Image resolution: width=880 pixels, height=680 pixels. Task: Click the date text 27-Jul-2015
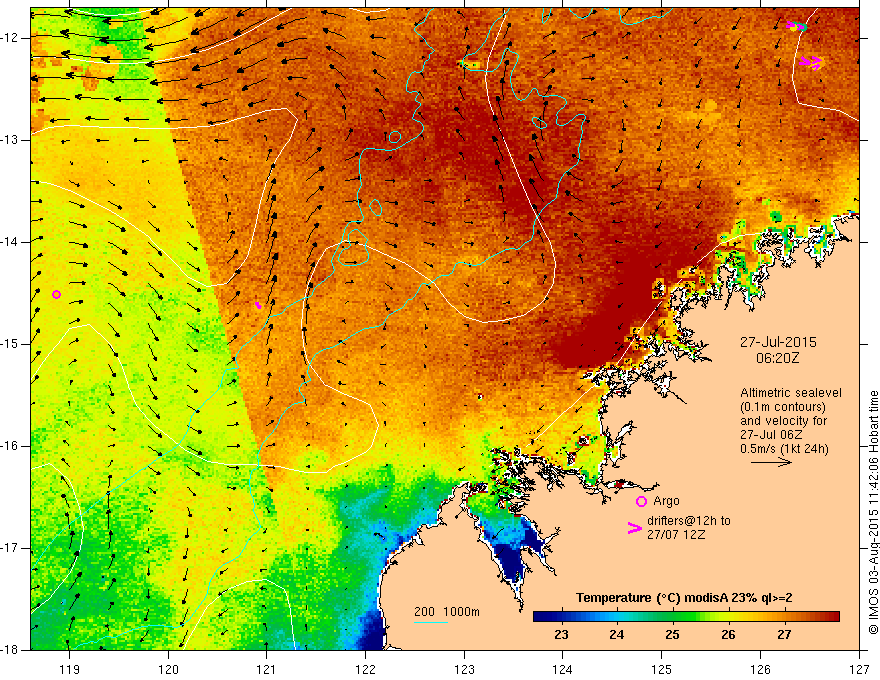(x=778, y=342)
